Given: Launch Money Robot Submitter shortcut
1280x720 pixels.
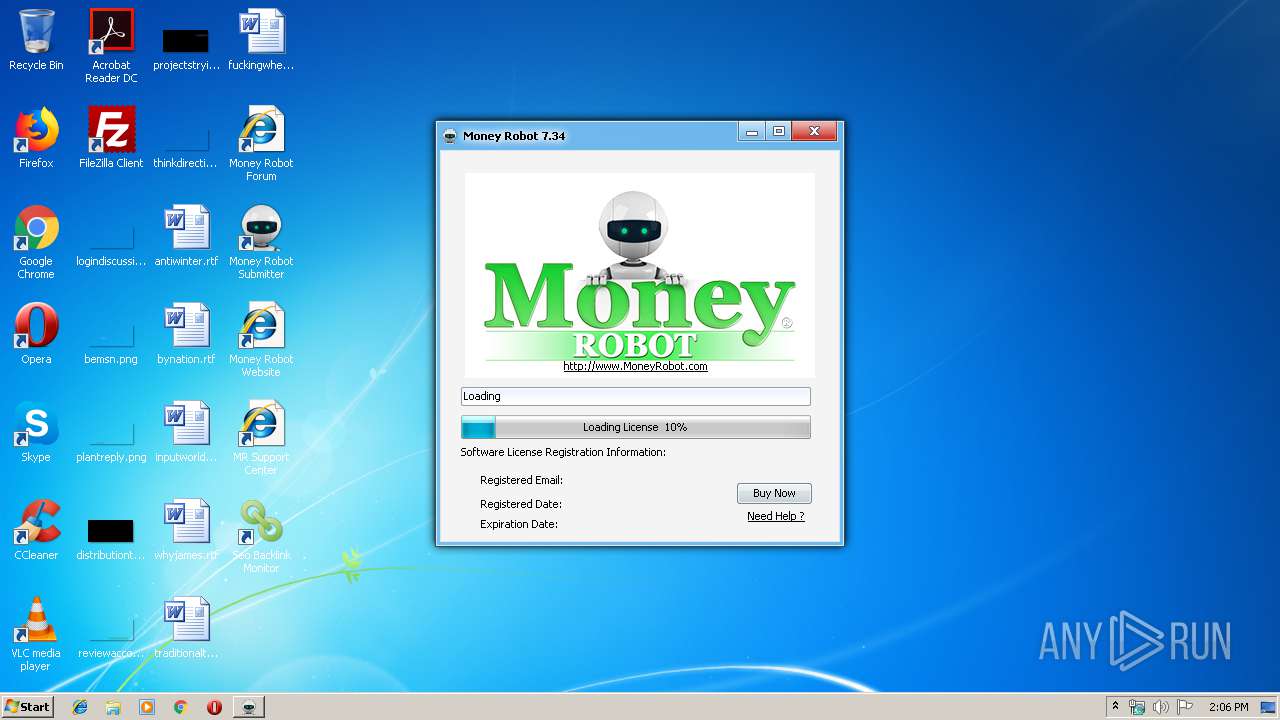Looking at the screenshot, I should (261, 242).
